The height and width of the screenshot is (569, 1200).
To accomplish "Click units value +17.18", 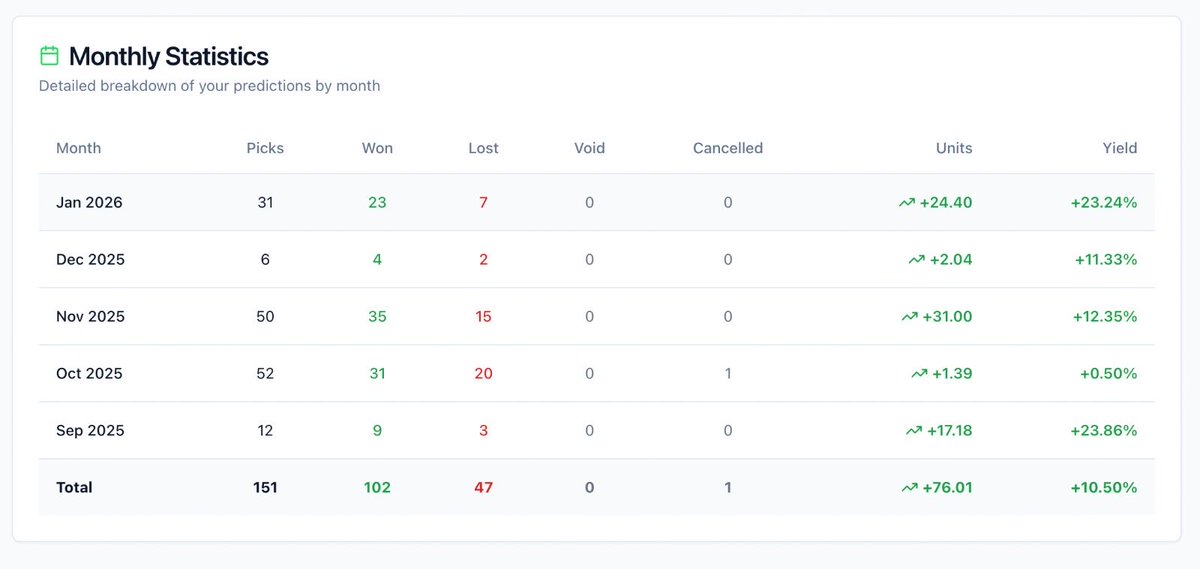I will [x=949, y=430].
